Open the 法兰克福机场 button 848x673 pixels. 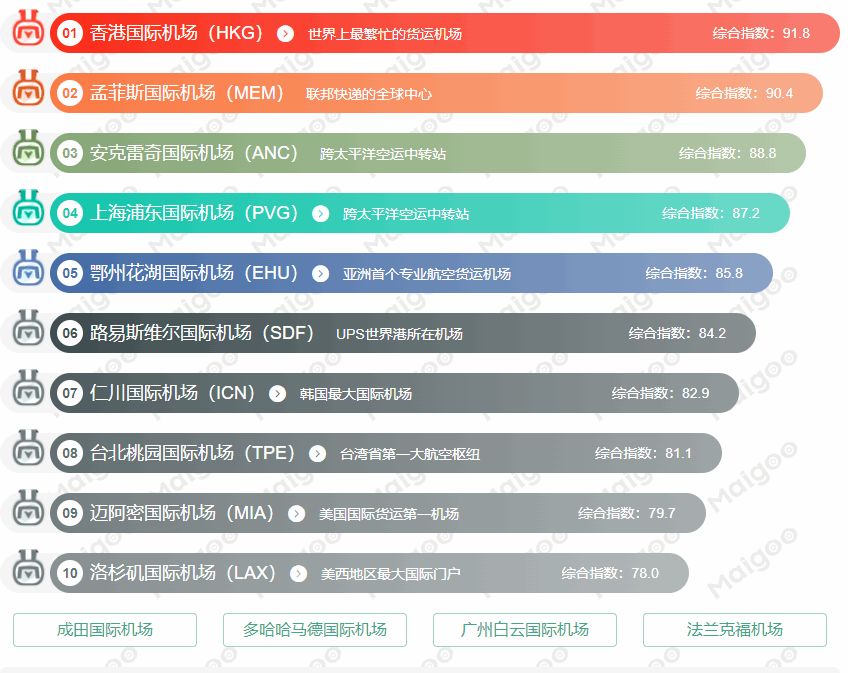click(x=734, y=630)
